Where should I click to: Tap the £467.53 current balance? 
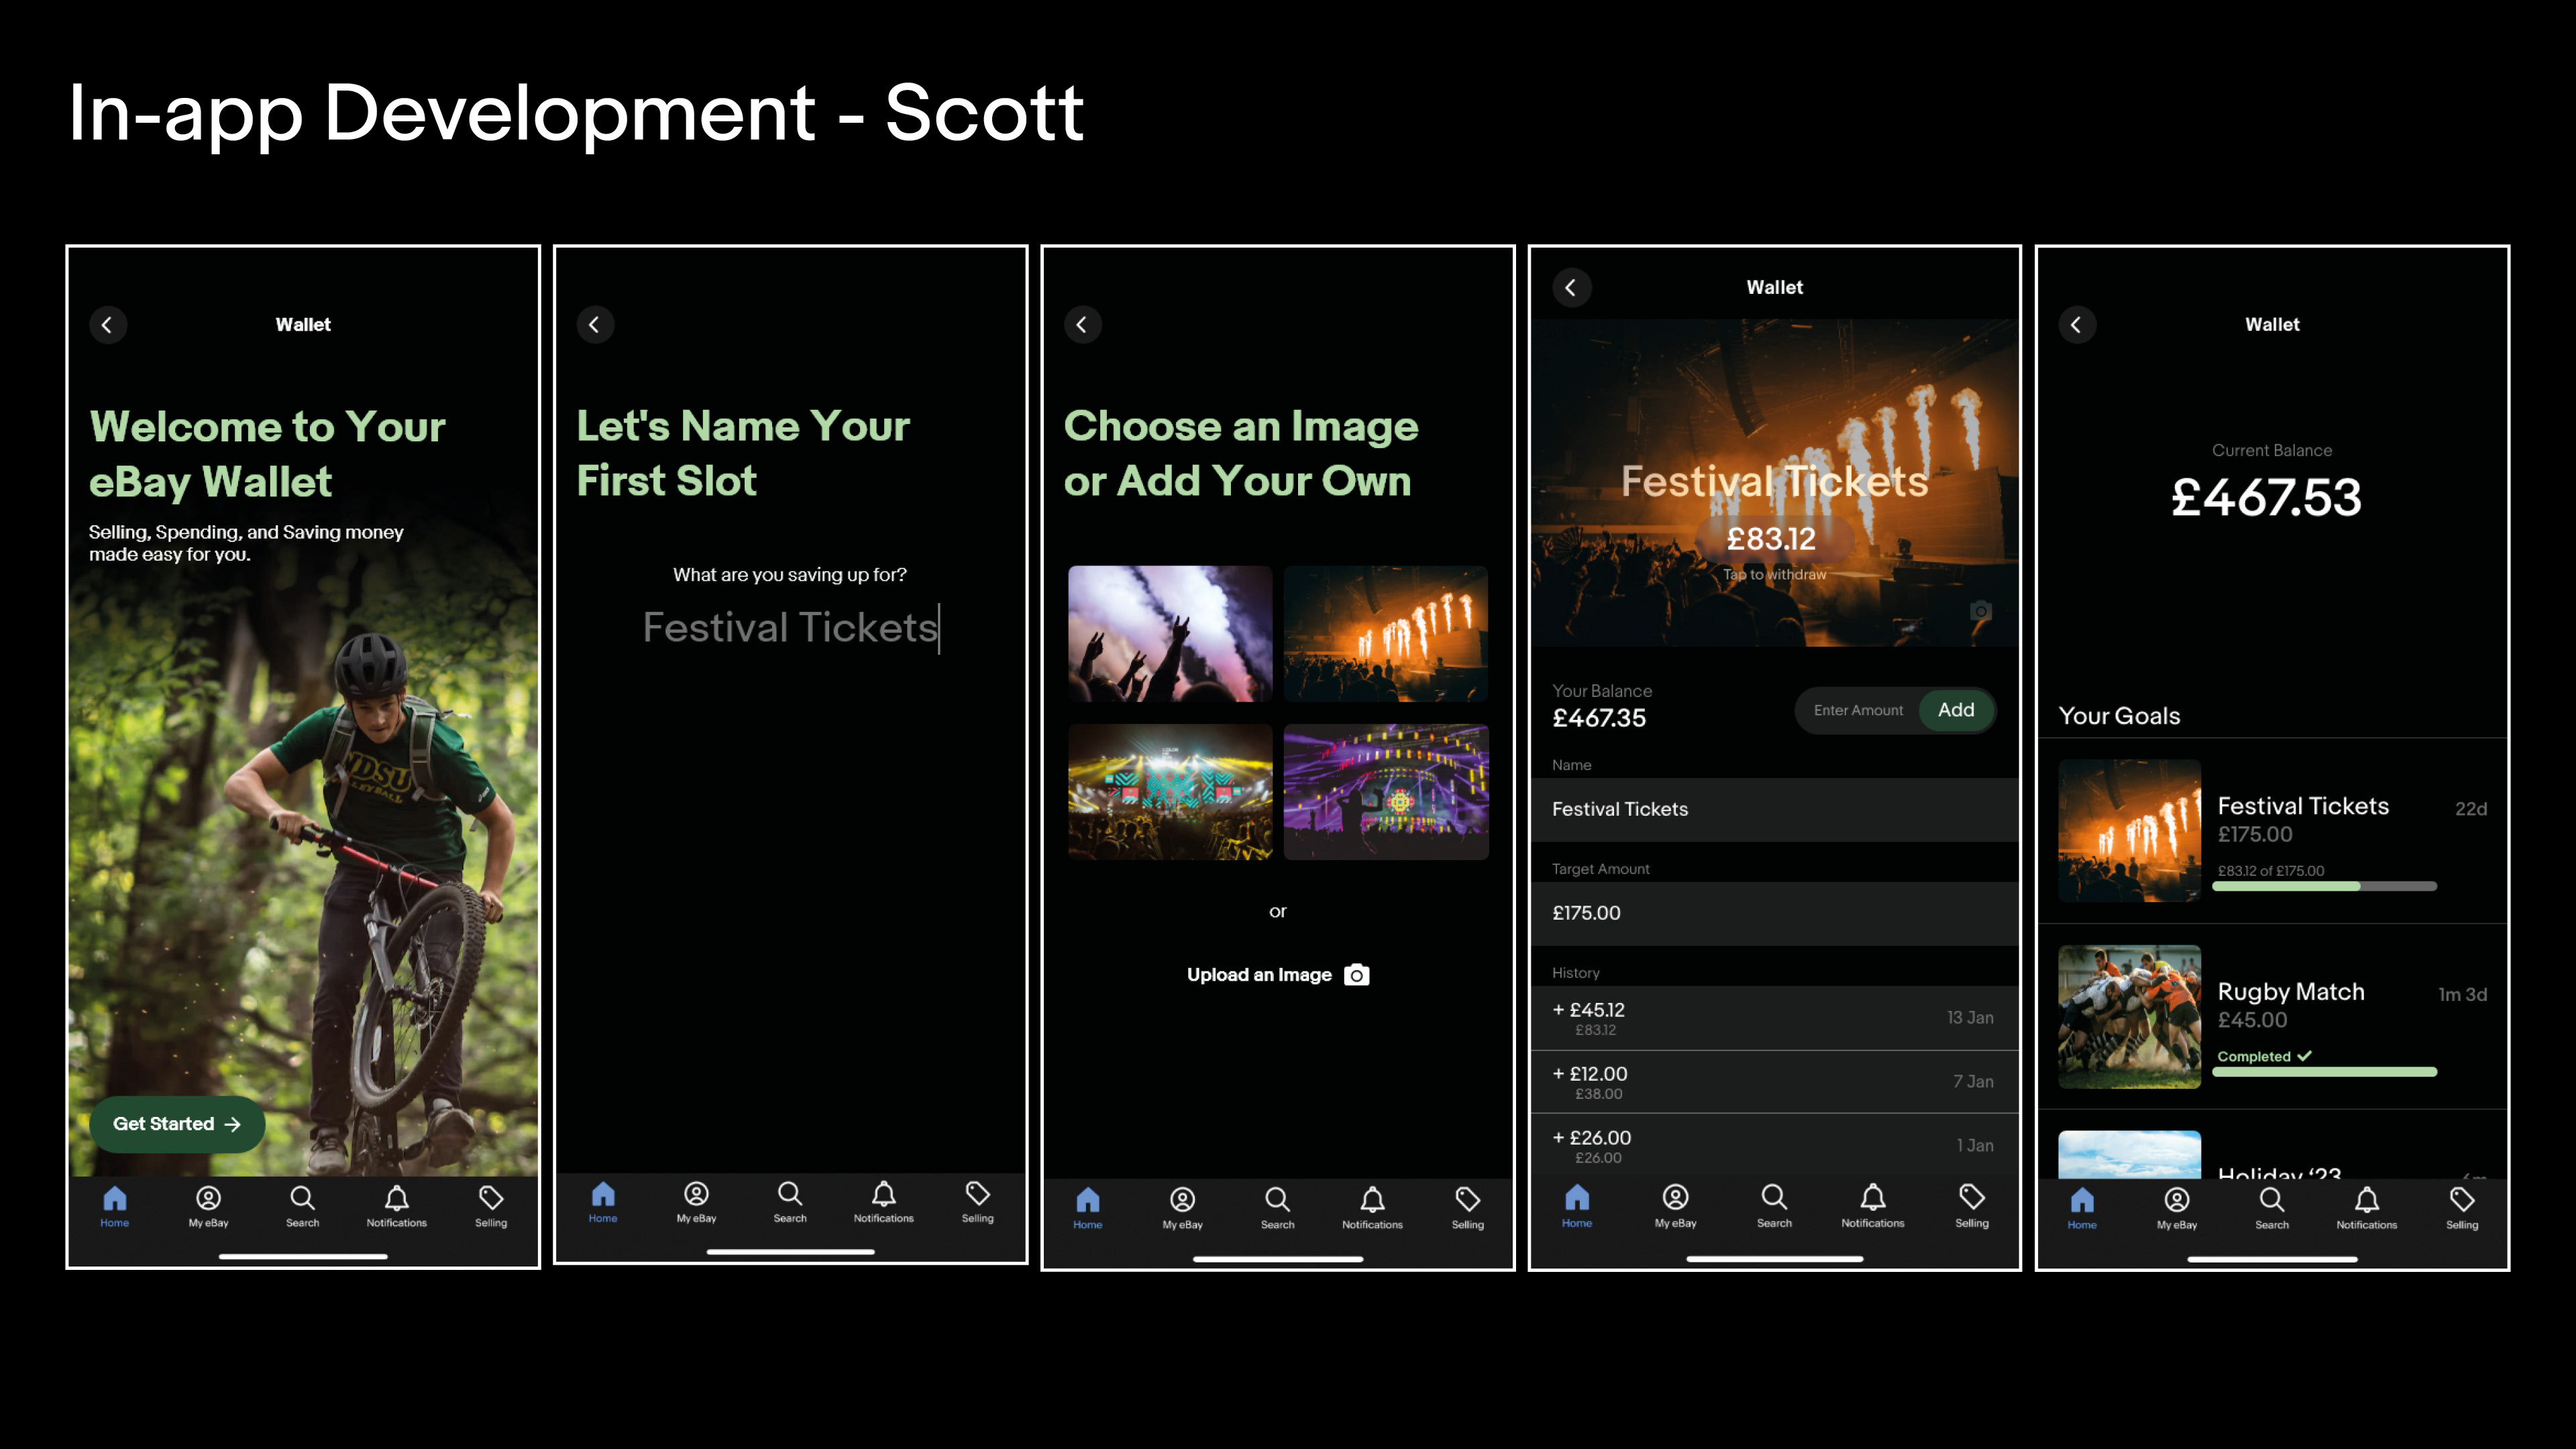pyautogui.click(x=2267, y=498)
